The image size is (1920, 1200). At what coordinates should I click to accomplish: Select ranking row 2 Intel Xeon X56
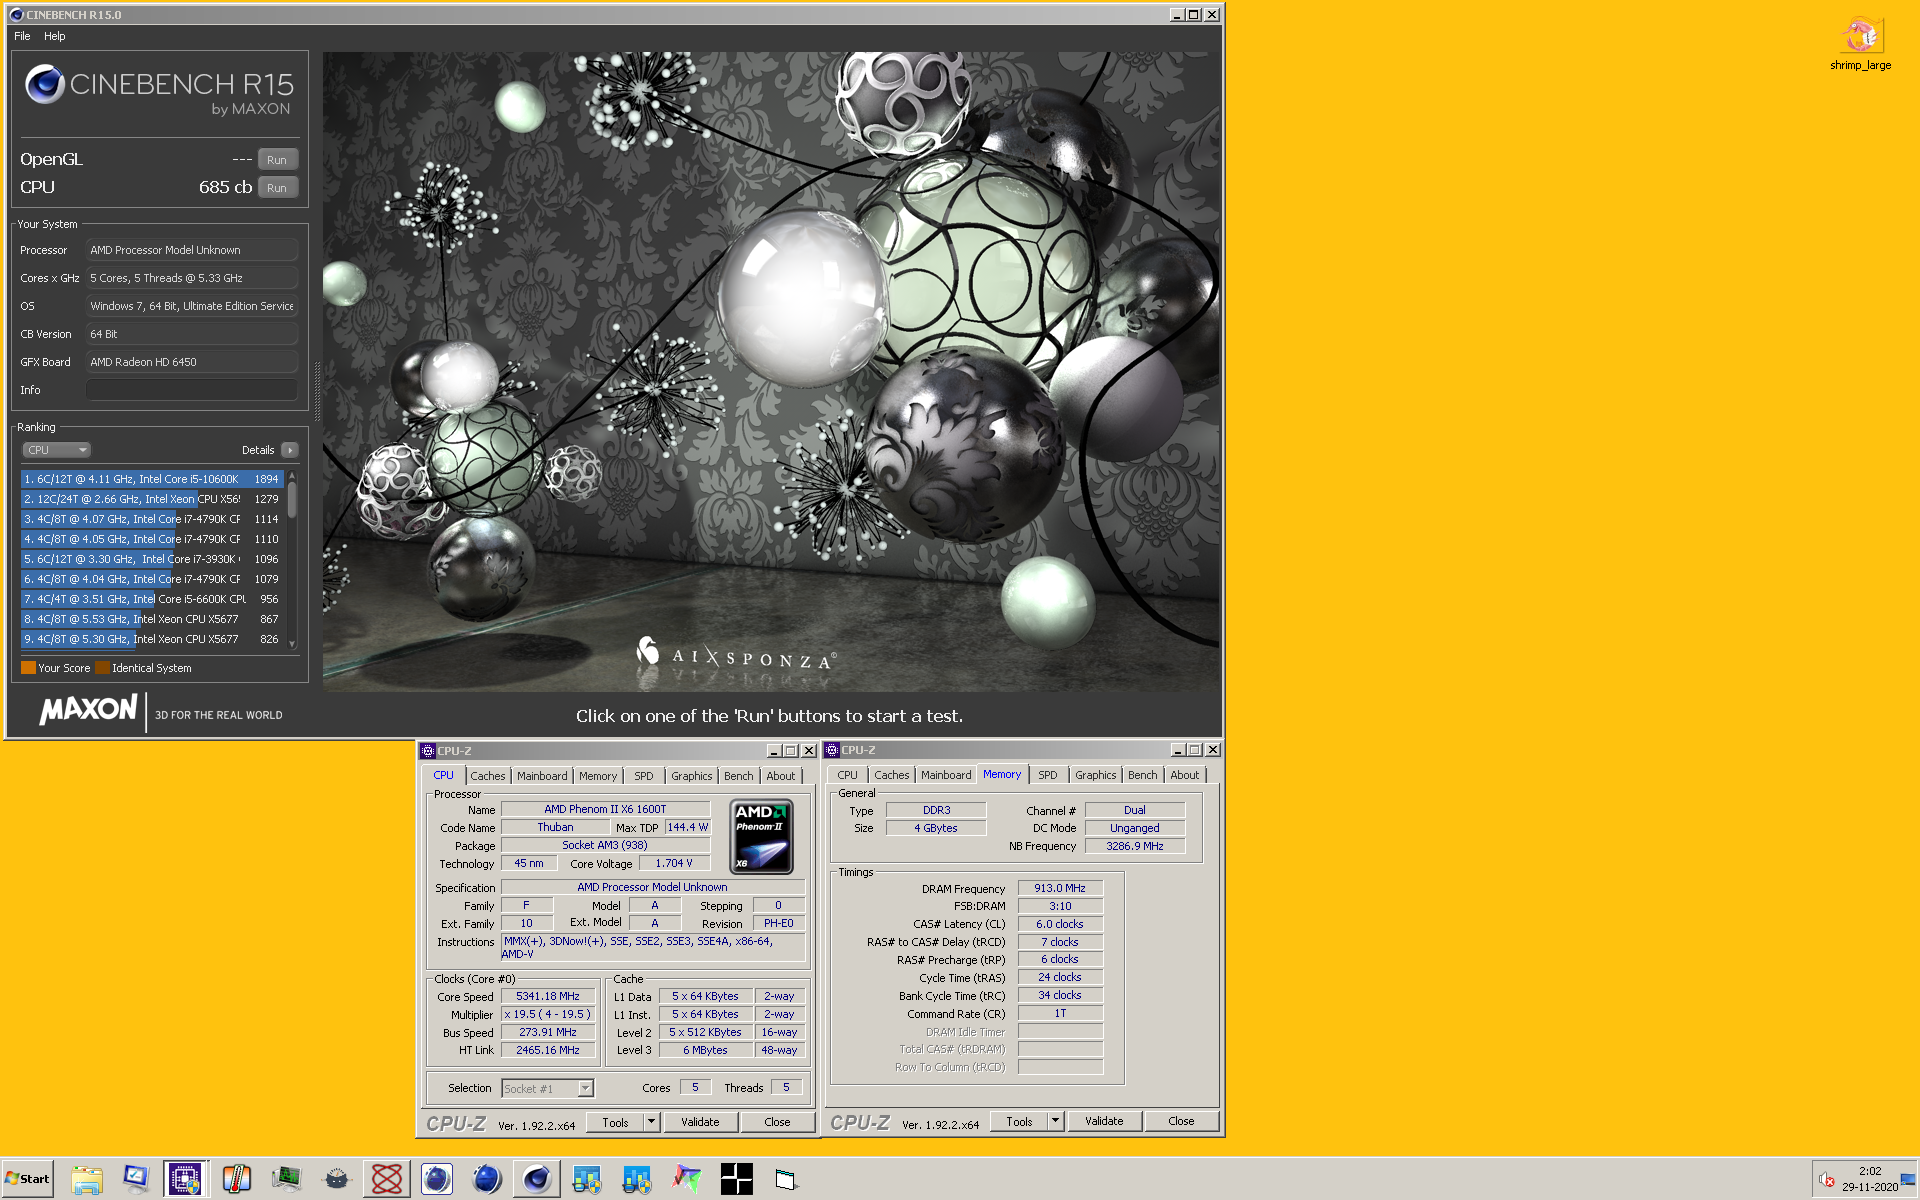(x=152, y=499)
